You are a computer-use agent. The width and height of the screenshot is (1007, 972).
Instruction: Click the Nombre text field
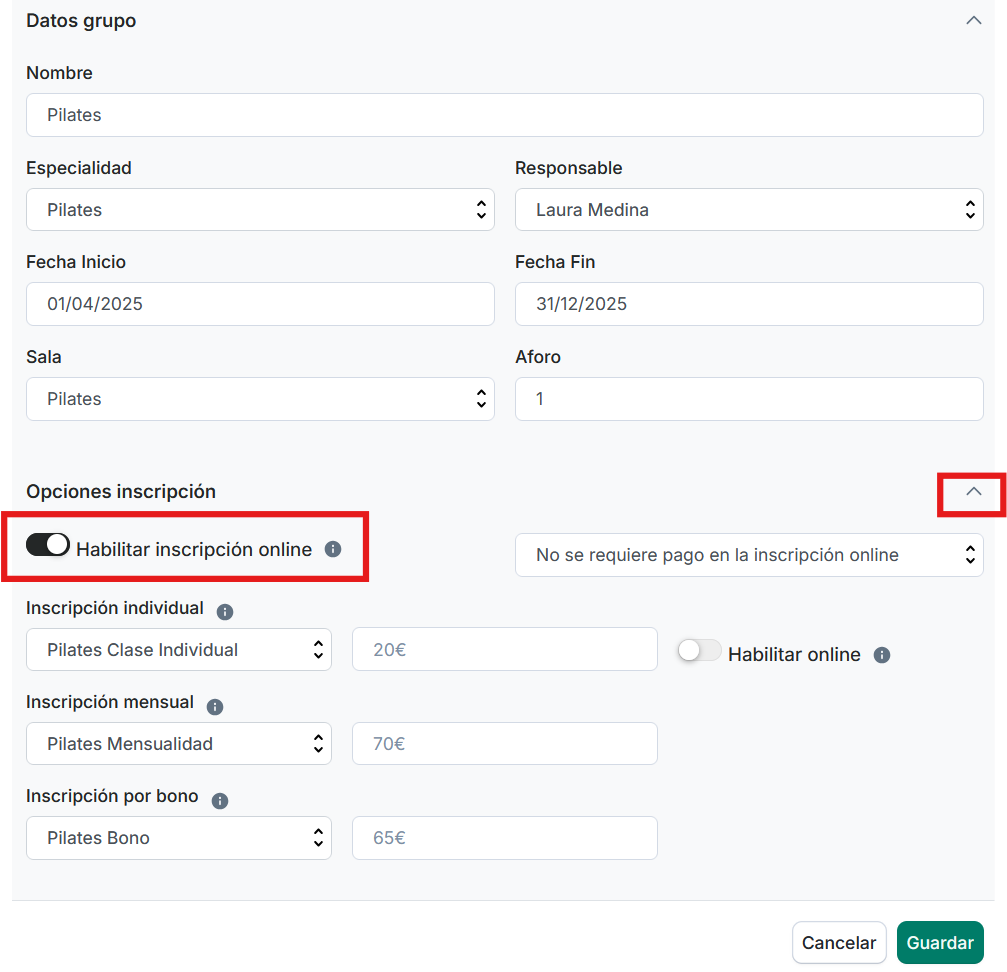point(504,115)
